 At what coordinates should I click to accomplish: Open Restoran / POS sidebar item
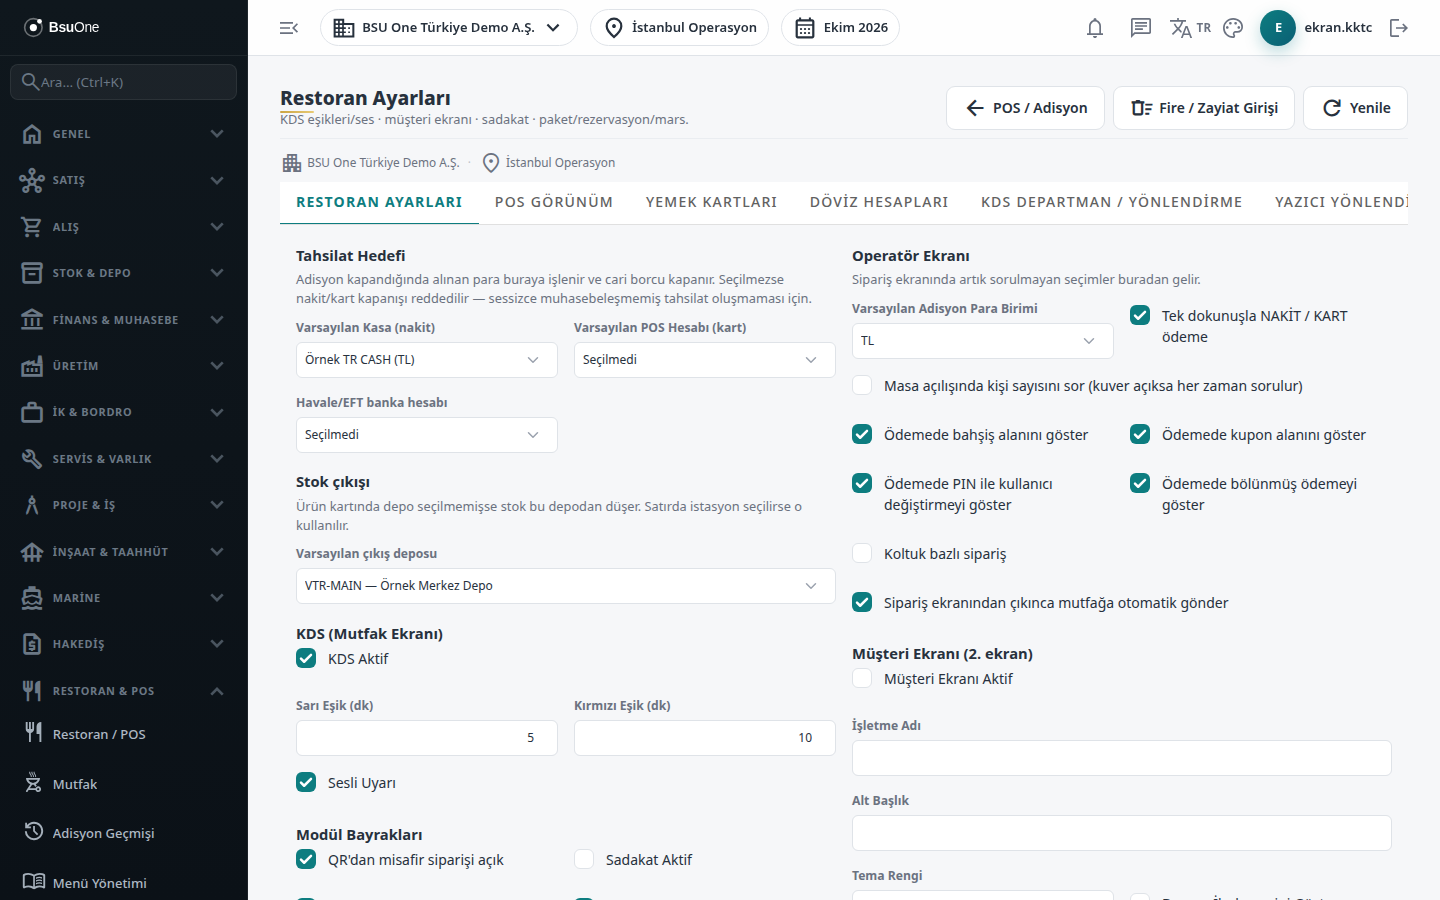click(x=124, y=734)
